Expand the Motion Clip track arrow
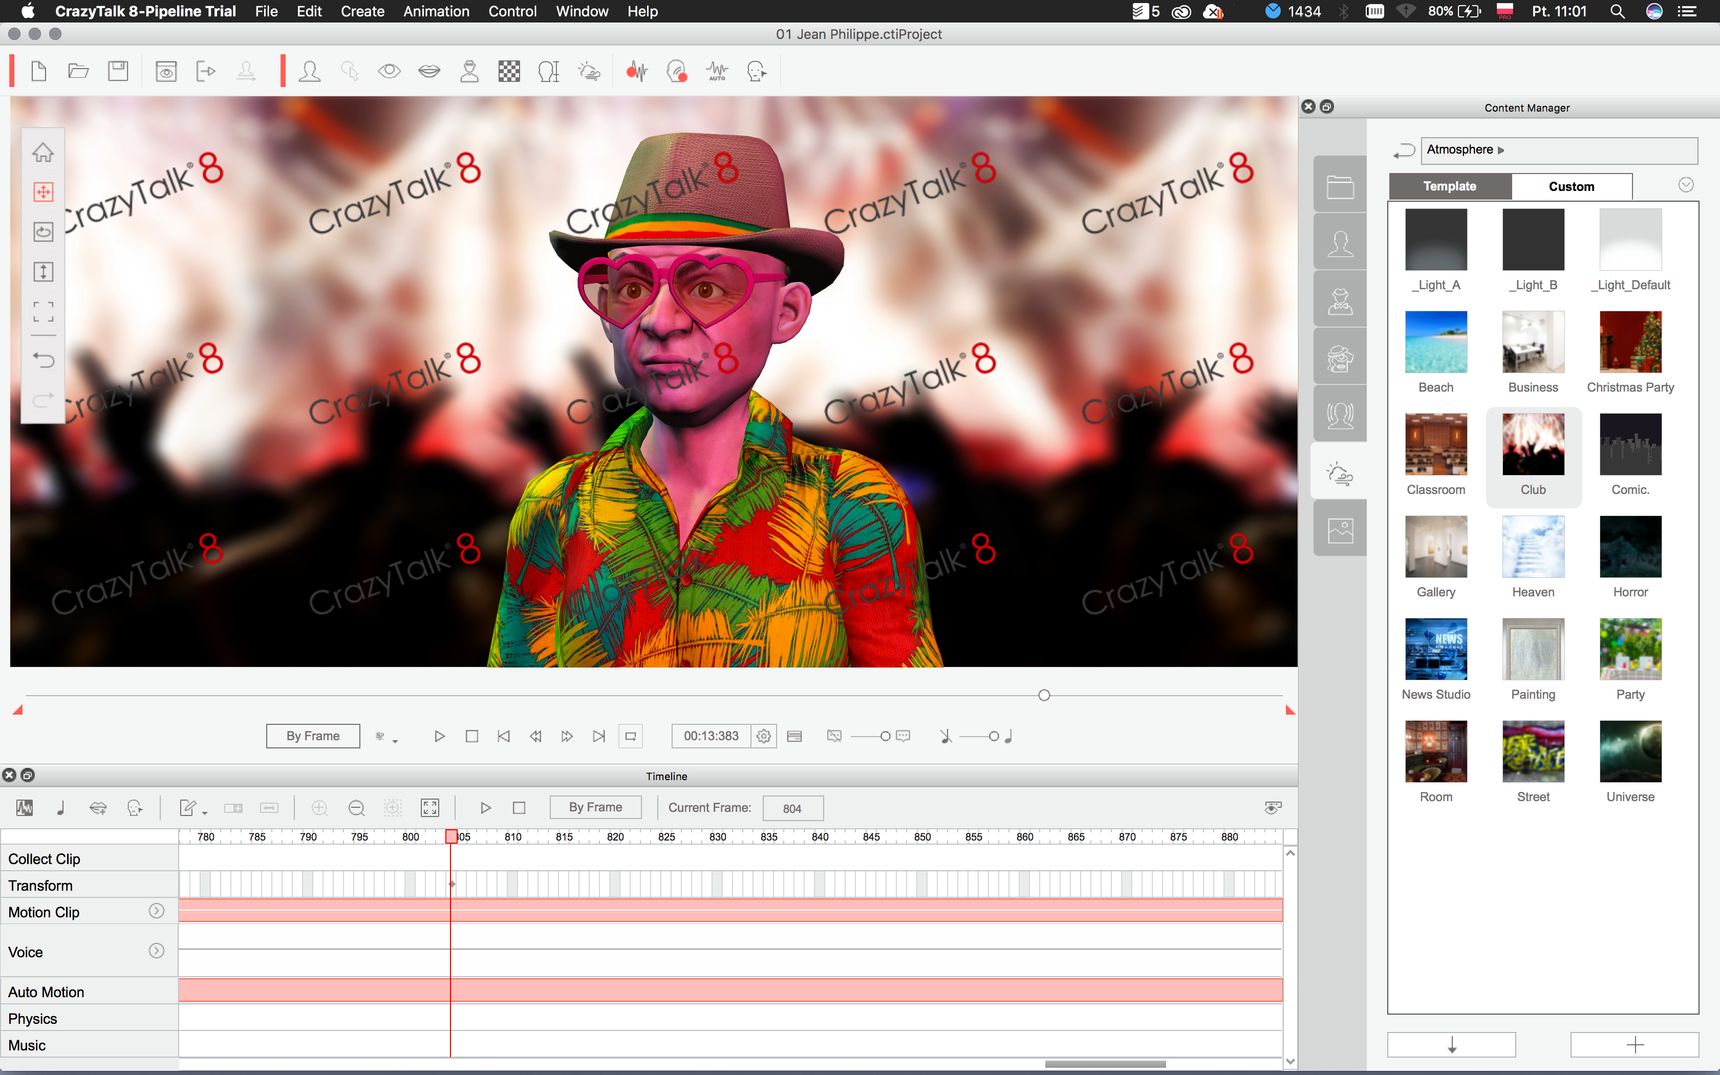The image size is (1720, 1075). tap(156, 911)
